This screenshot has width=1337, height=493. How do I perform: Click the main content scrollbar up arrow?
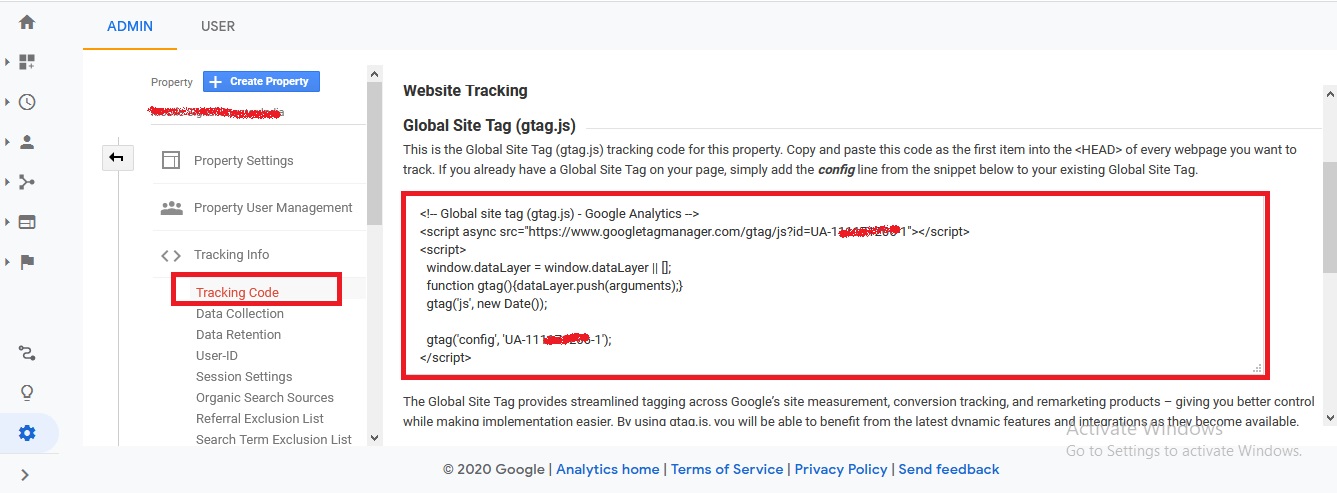1329,92
